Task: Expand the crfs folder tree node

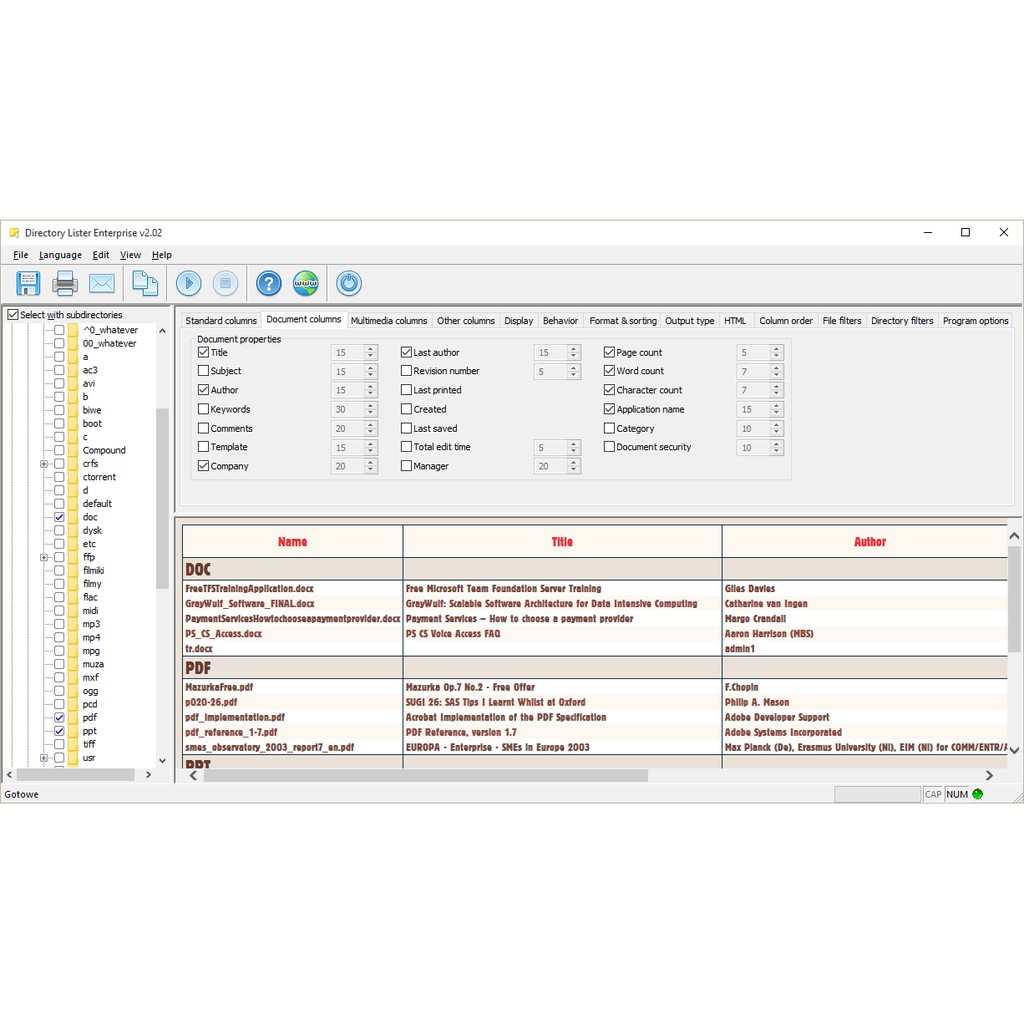Action: point(44,464)
